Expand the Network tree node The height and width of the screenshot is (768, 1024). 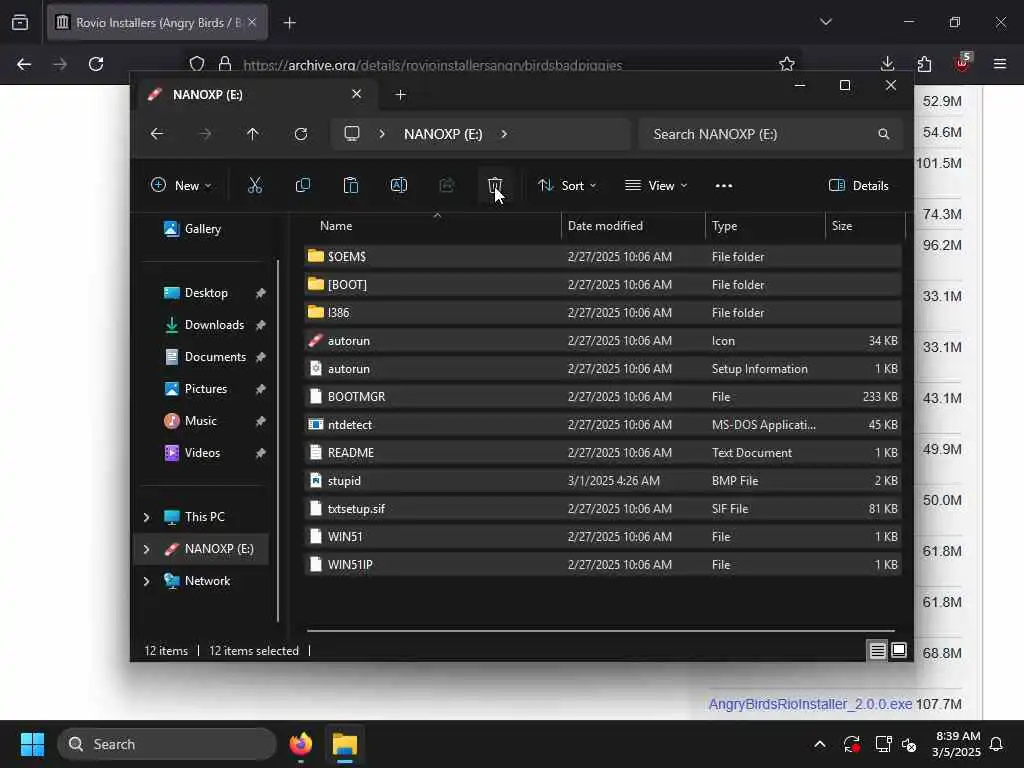click(146, 581)
